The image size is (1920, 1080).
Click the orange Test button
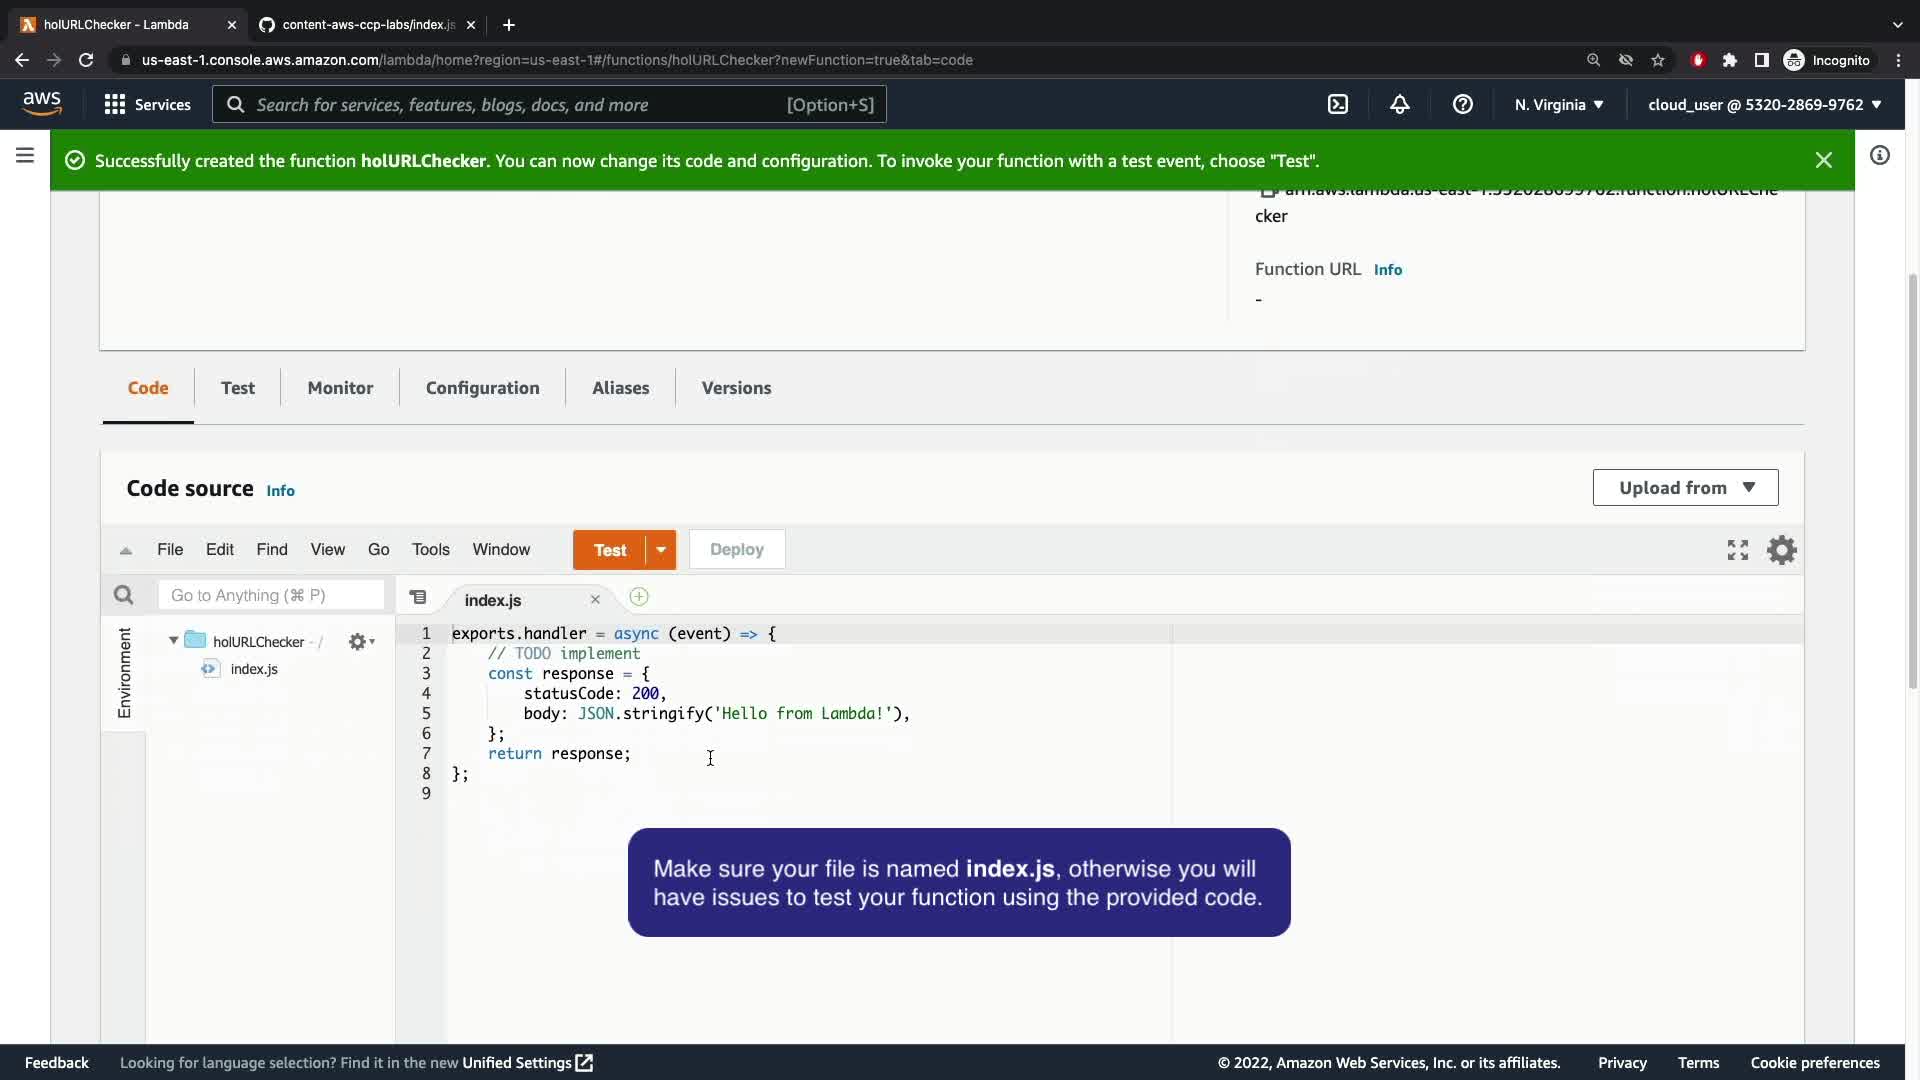pos(609,550)
